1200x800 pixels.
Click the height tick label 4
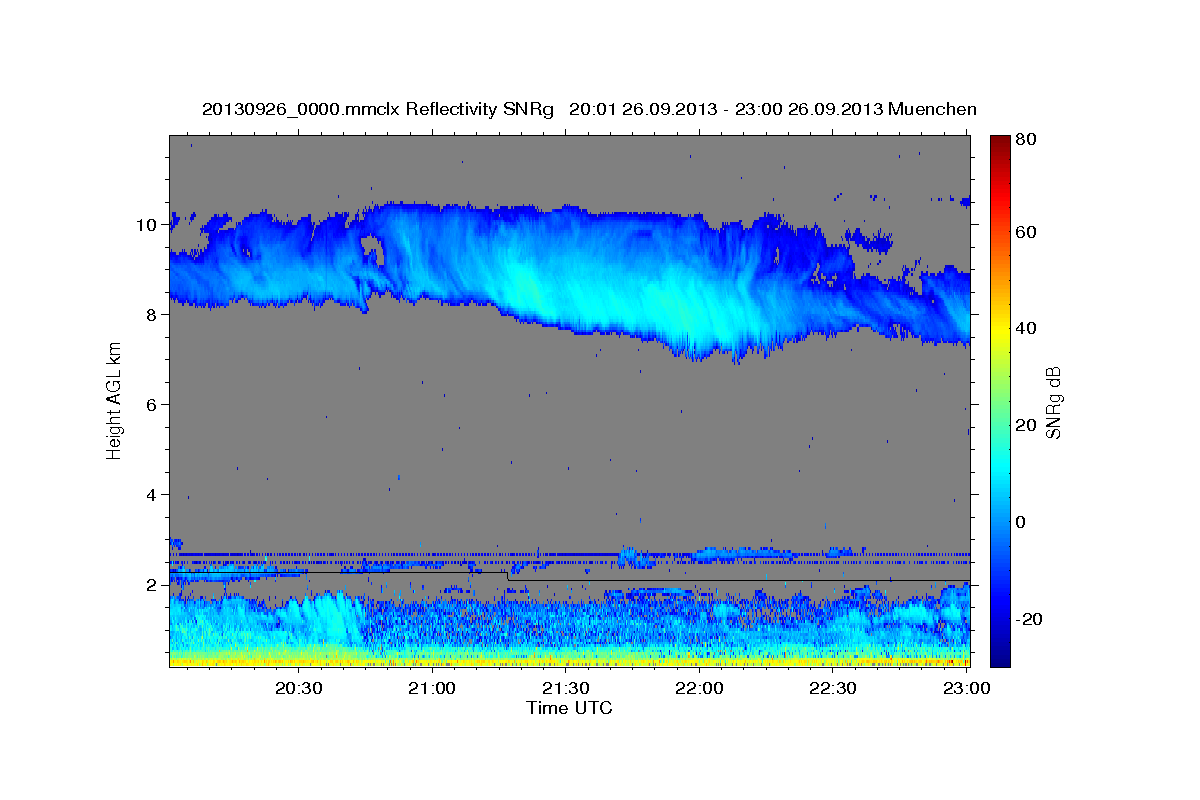152,495
